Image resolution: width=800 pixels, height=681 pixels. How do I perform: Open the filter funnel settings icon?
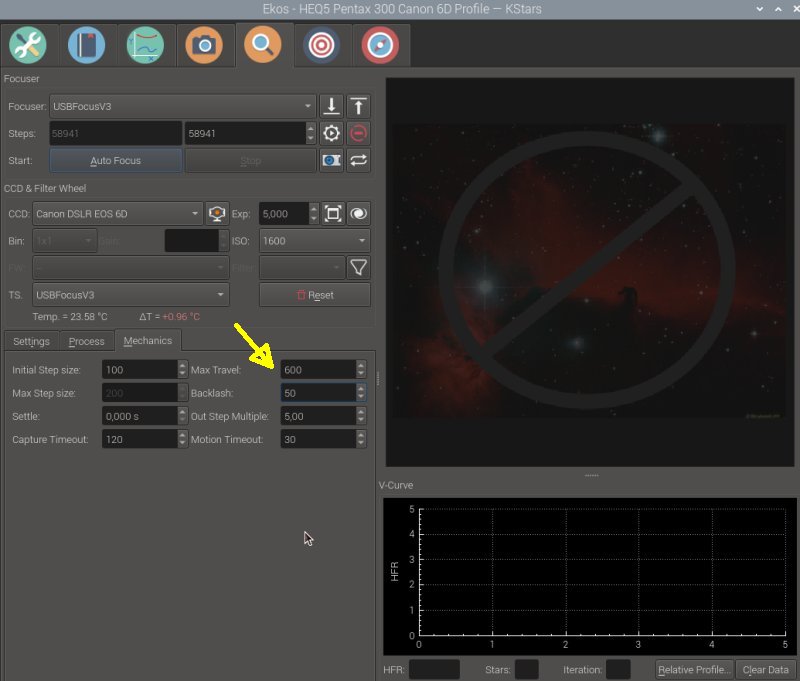(x=358, y=267)
